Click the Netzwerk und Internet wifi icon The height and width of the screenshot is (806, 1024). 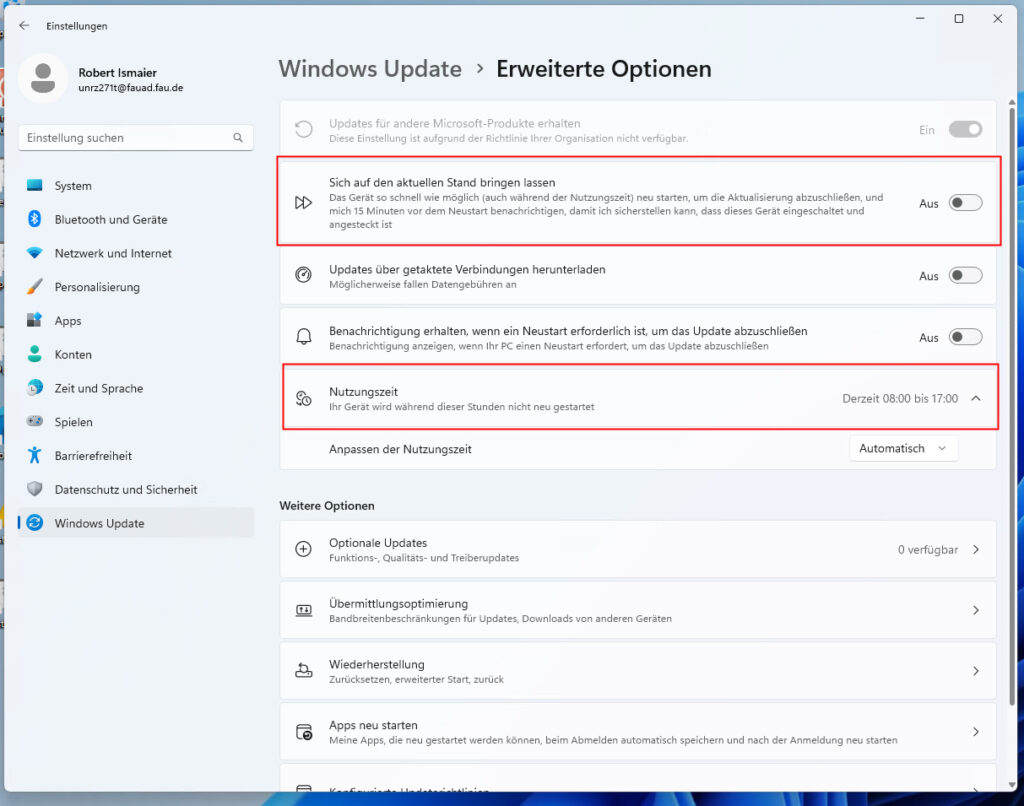click(35, 254)
